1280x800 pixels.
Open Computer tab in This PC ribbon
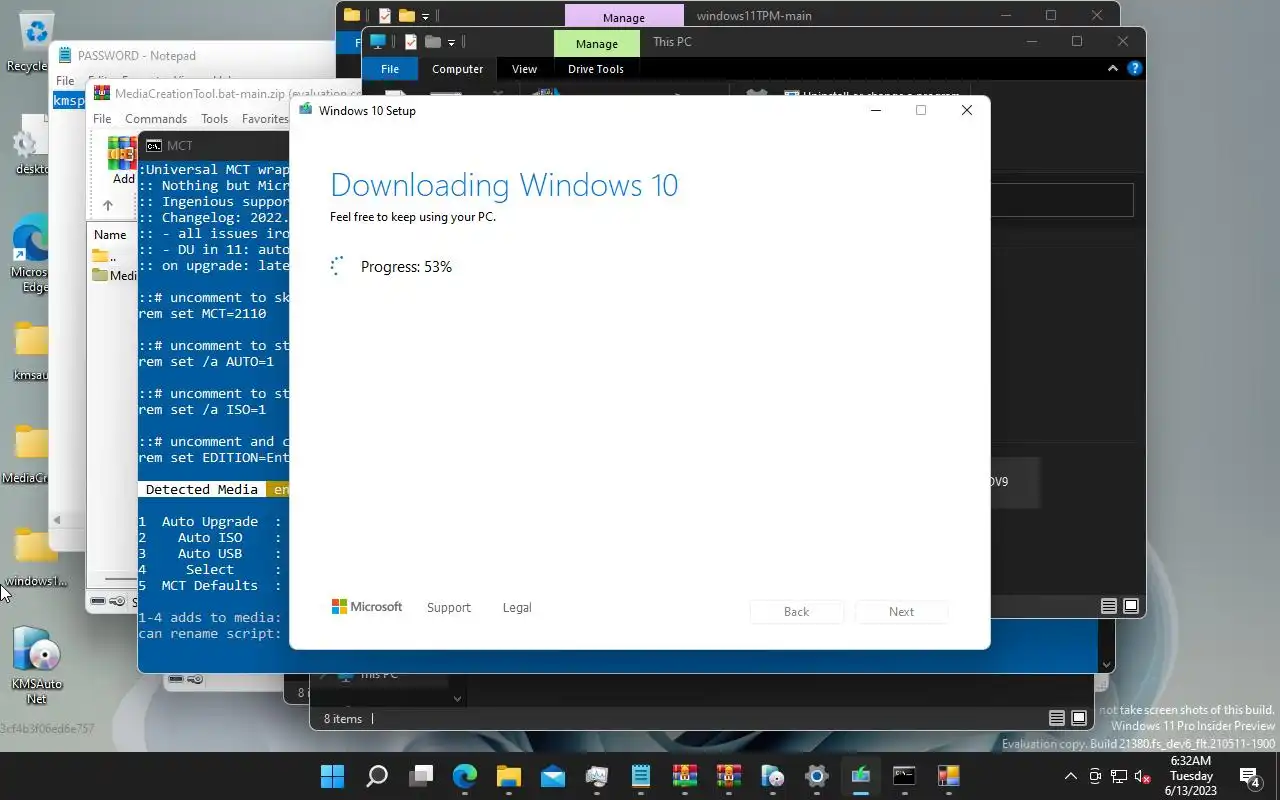458,69
